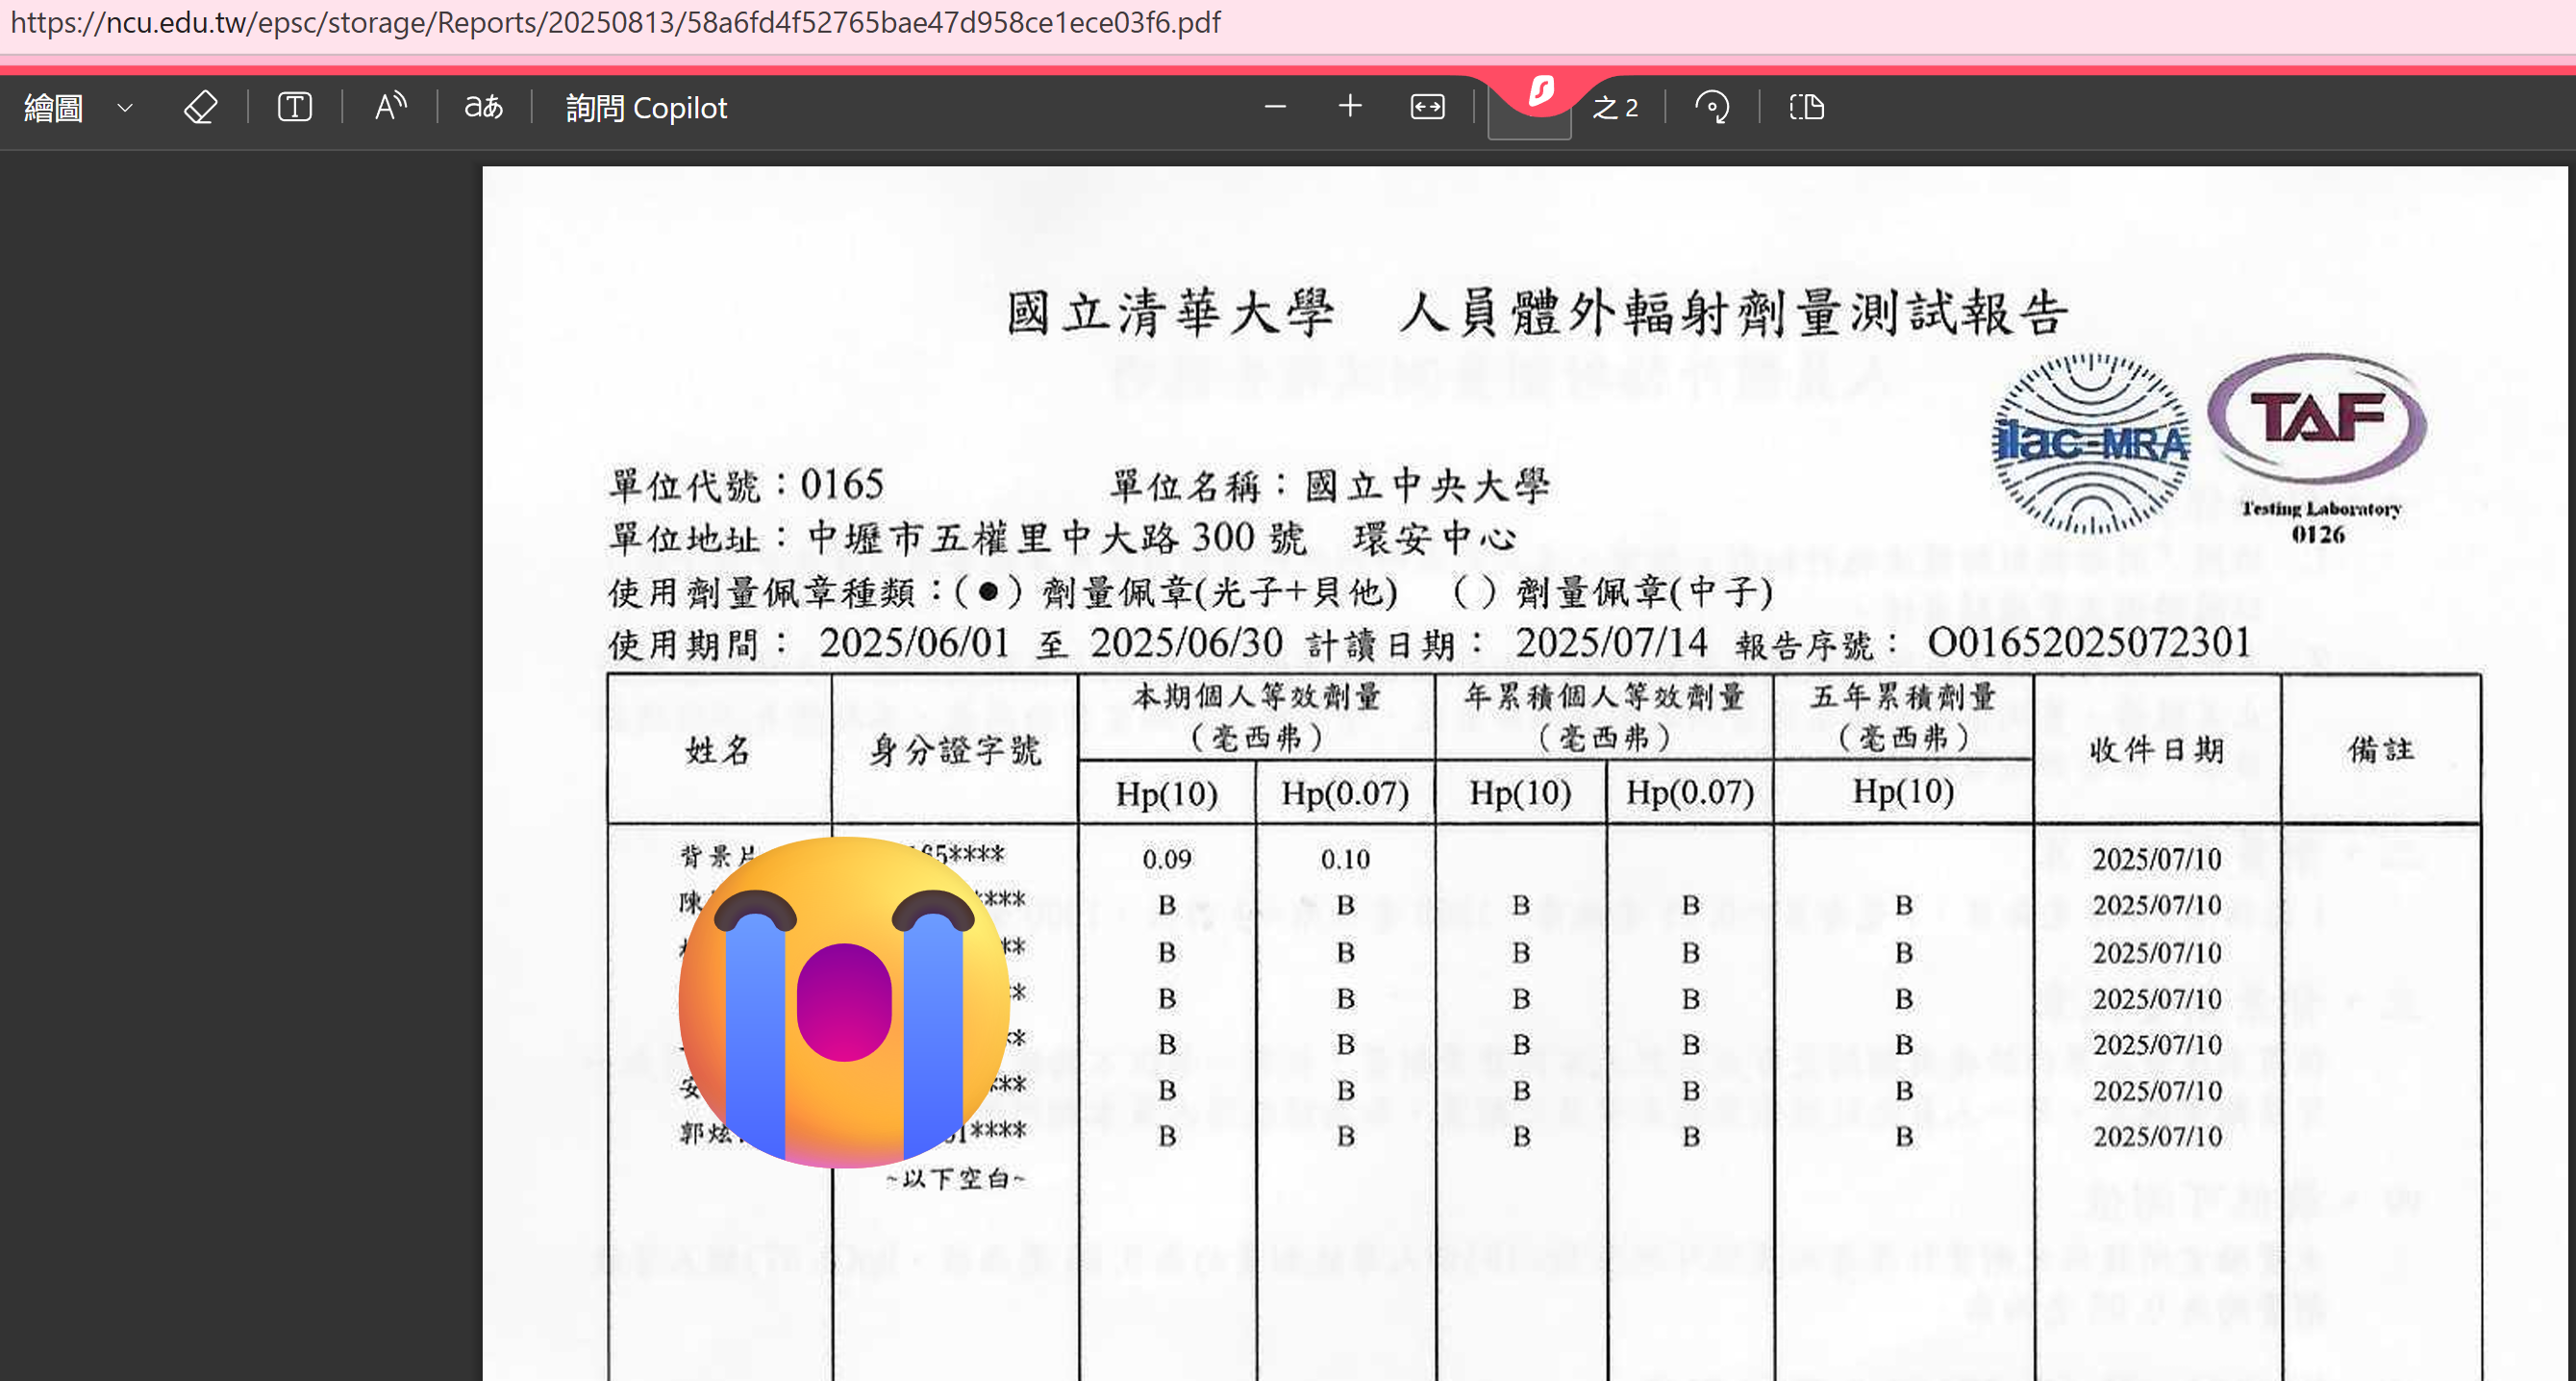This screenshot has width=2576, height=1381.
Task: Click the reading date 2025/07/14
Action: (x=1611, y=643)
